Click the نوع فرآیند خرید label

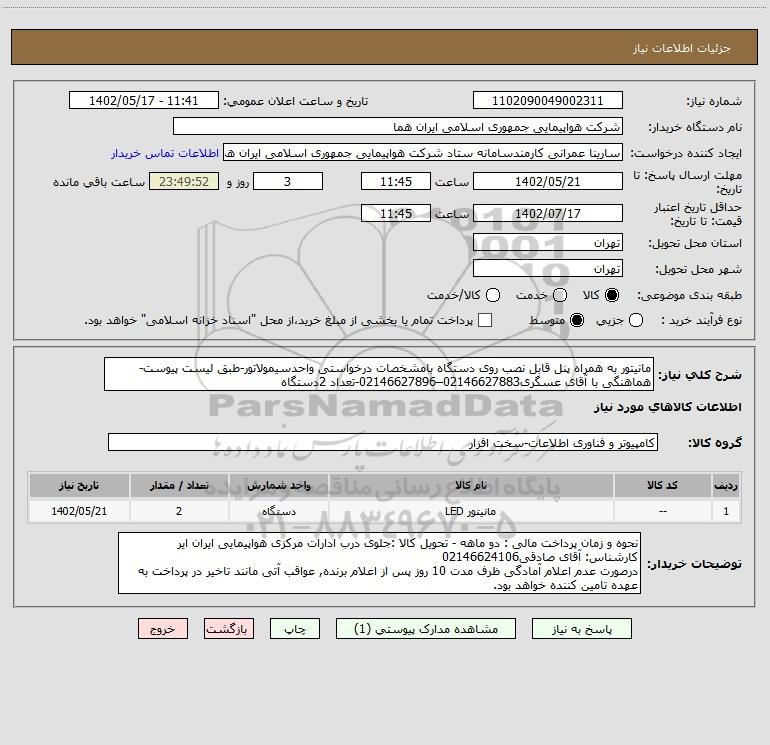[x=701, y=321]
